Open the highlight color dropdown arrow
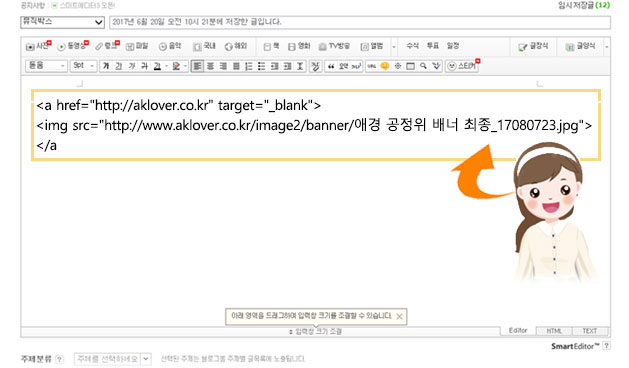Image resolution: width=629 pixels, height=368 pixels. (185, 66)
